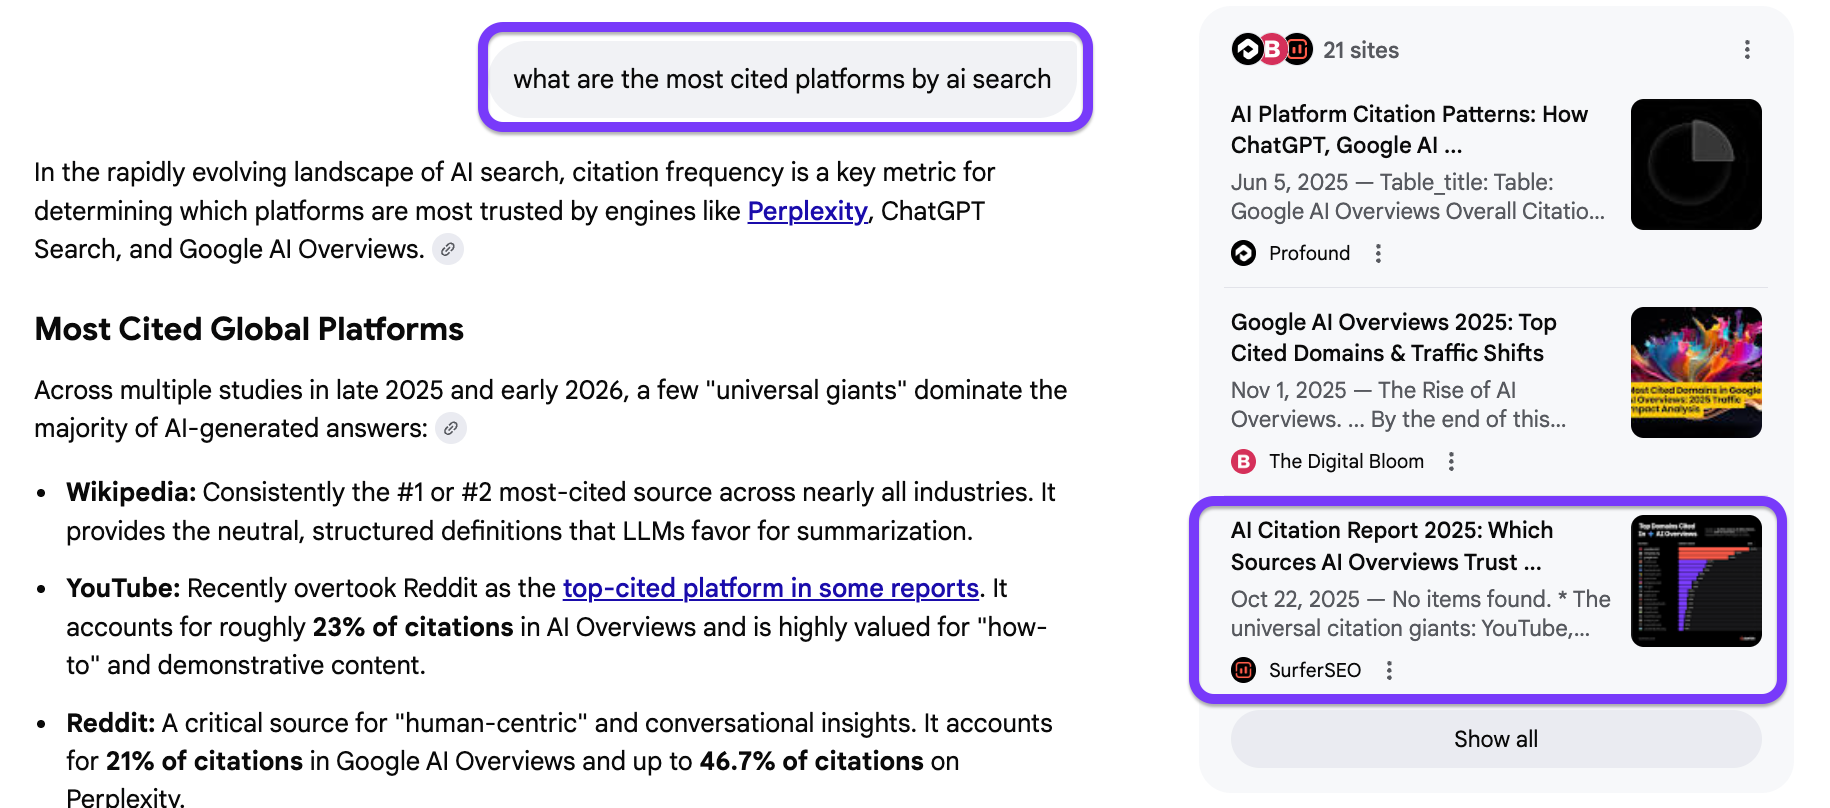1830x808 pixels.
Task: Click the search query bubble text
Action: click(x=782, y=79)
